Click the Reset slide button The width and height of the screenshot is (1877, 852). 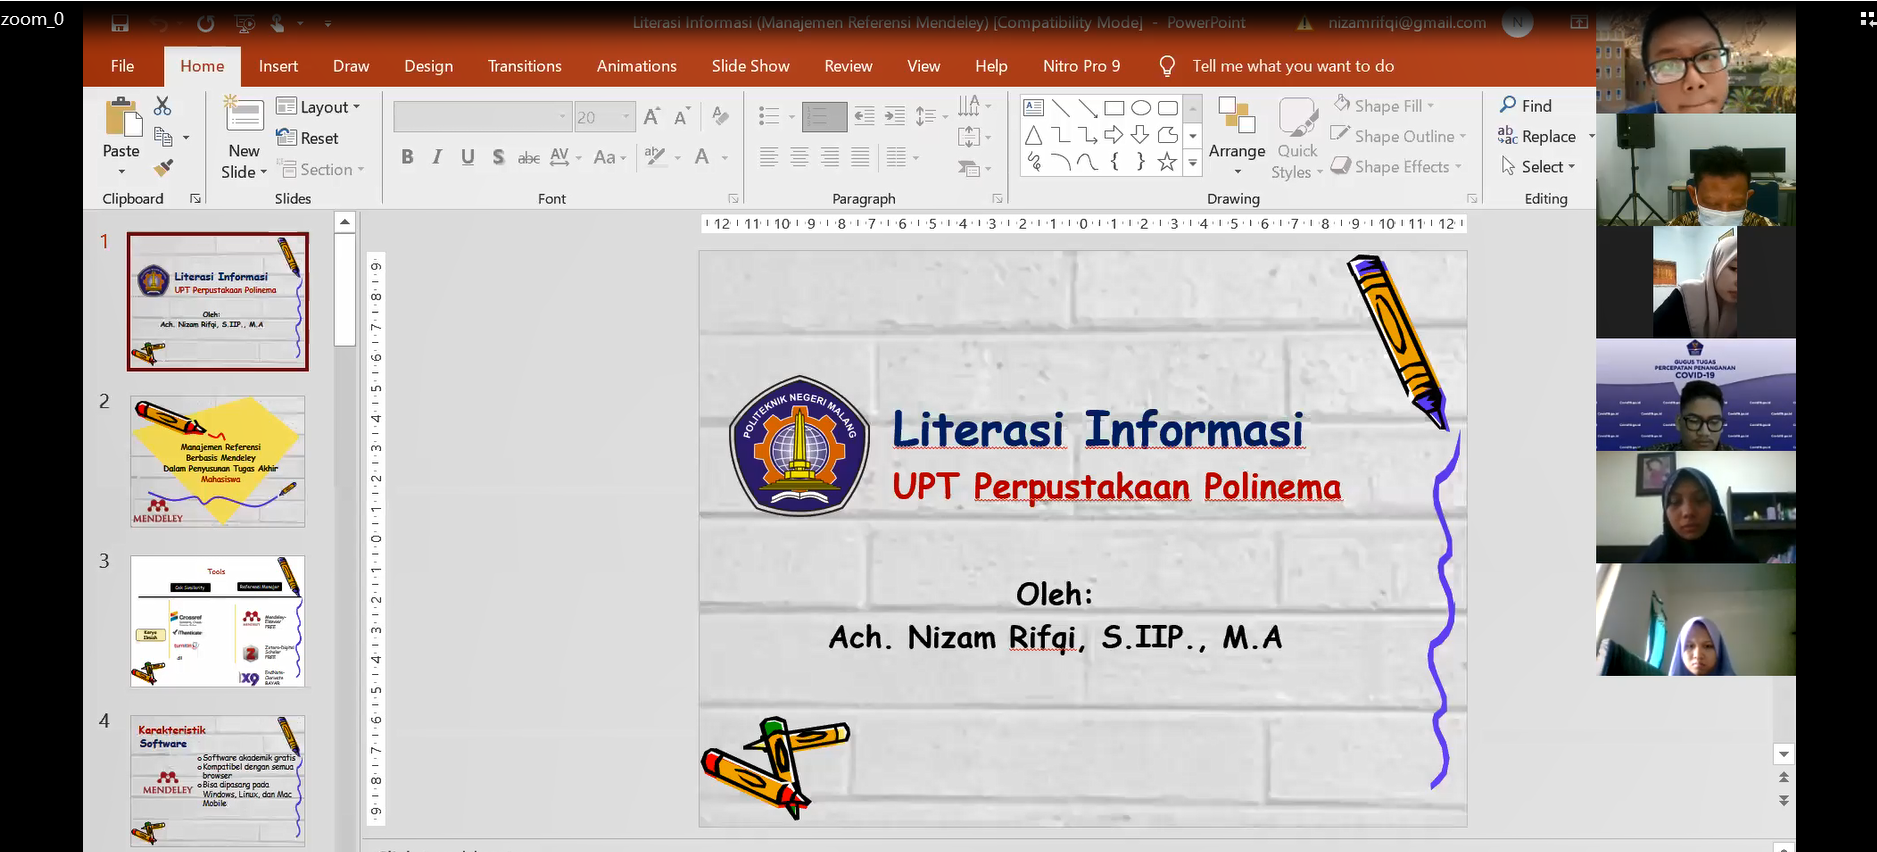click(308, 138)
